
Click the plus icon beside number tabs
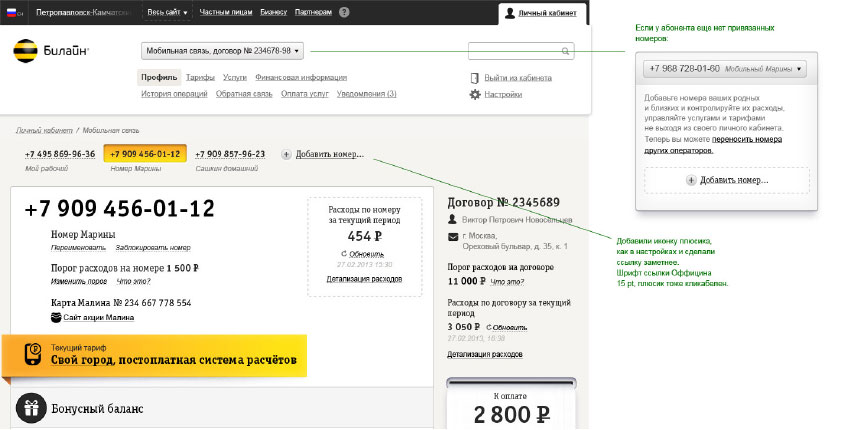click(287, 155)
